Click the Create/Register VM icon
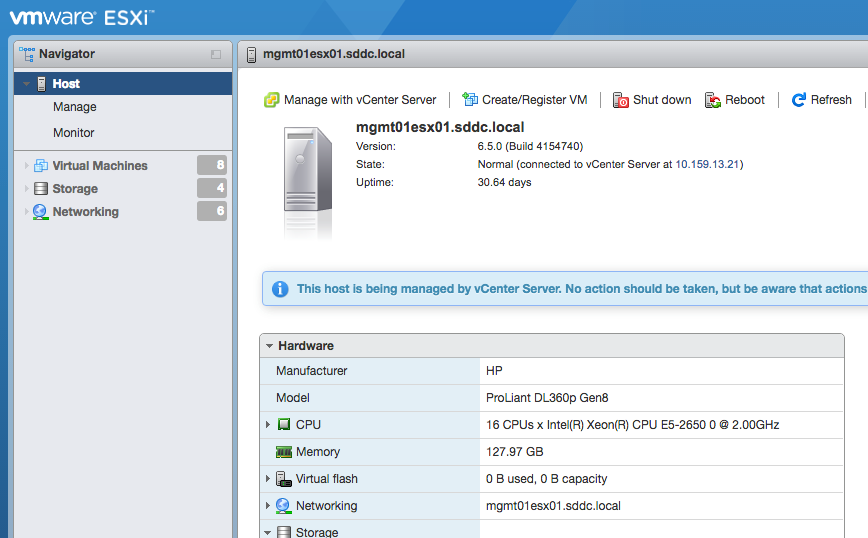Screen dimensions: 868x538 click(470, 100)
